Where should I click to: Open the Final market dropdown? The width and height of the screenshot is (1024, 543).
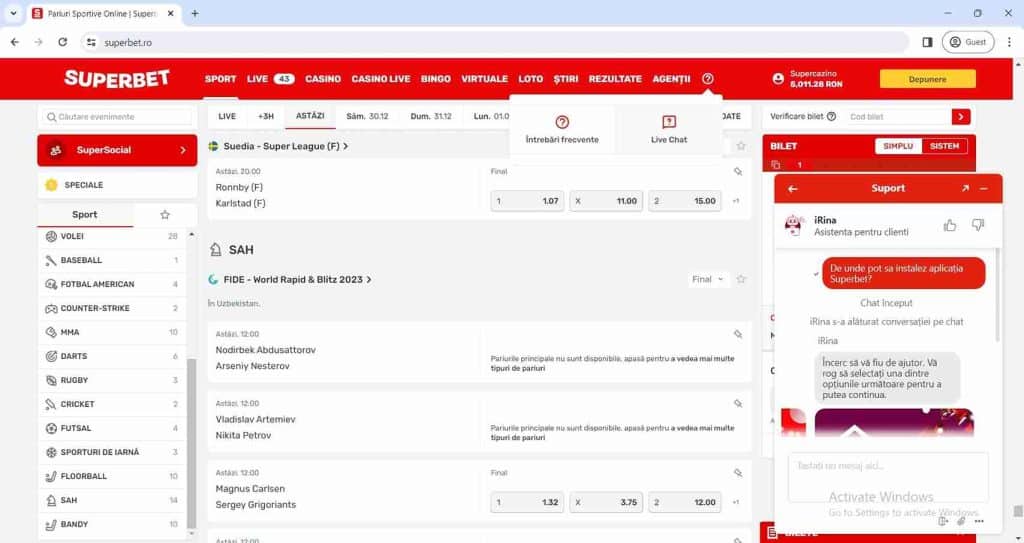tap(708, 279)
